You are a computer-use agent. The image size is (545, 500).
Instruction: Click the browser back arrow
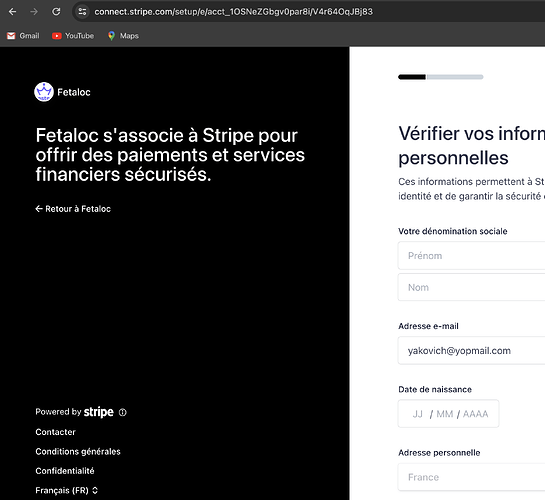coord(13,11)
